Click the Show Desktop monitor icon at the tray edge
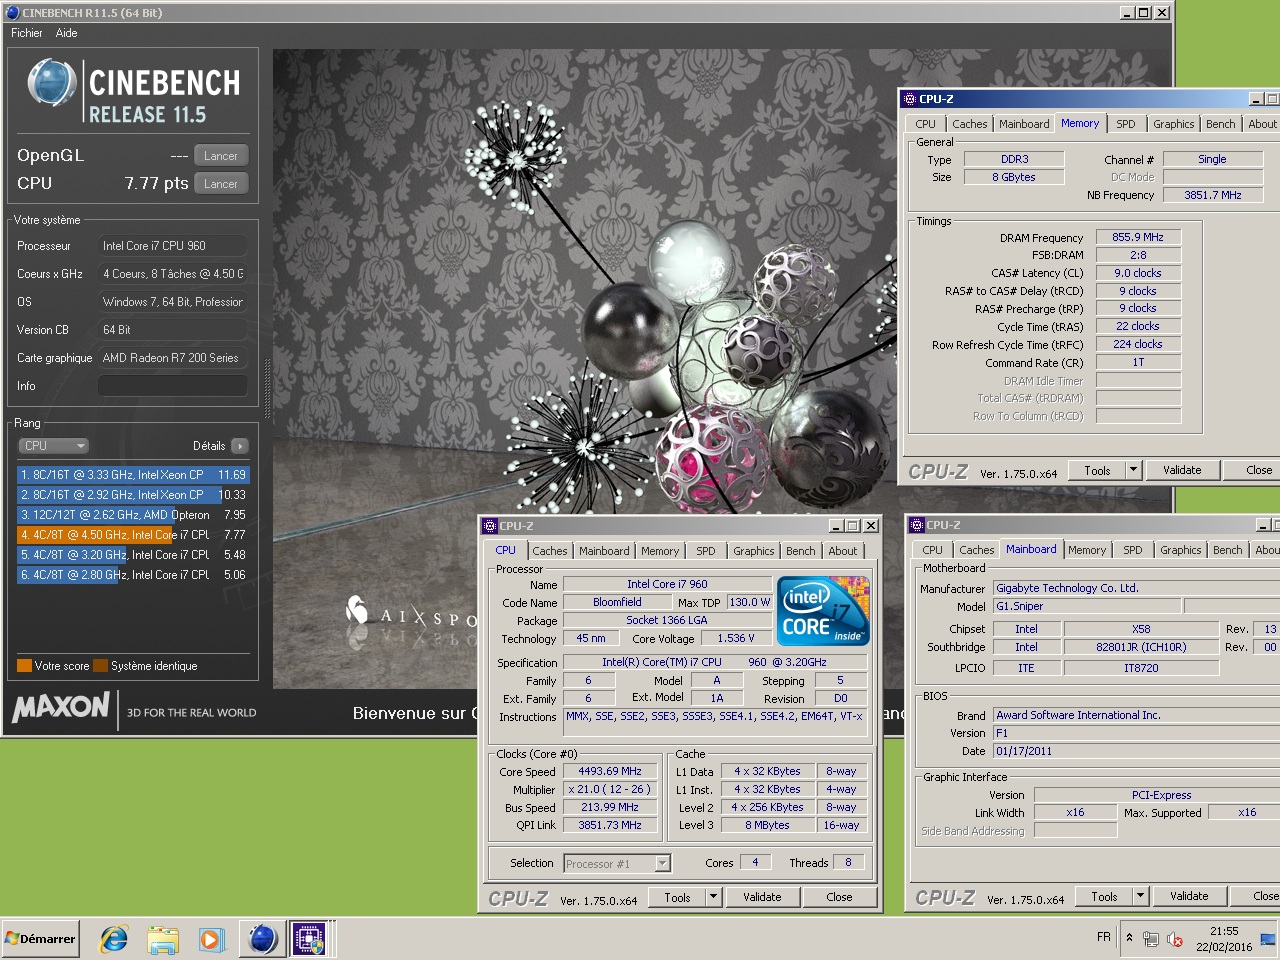This screenshot has width=1280, height=960. coord(1268,939)
